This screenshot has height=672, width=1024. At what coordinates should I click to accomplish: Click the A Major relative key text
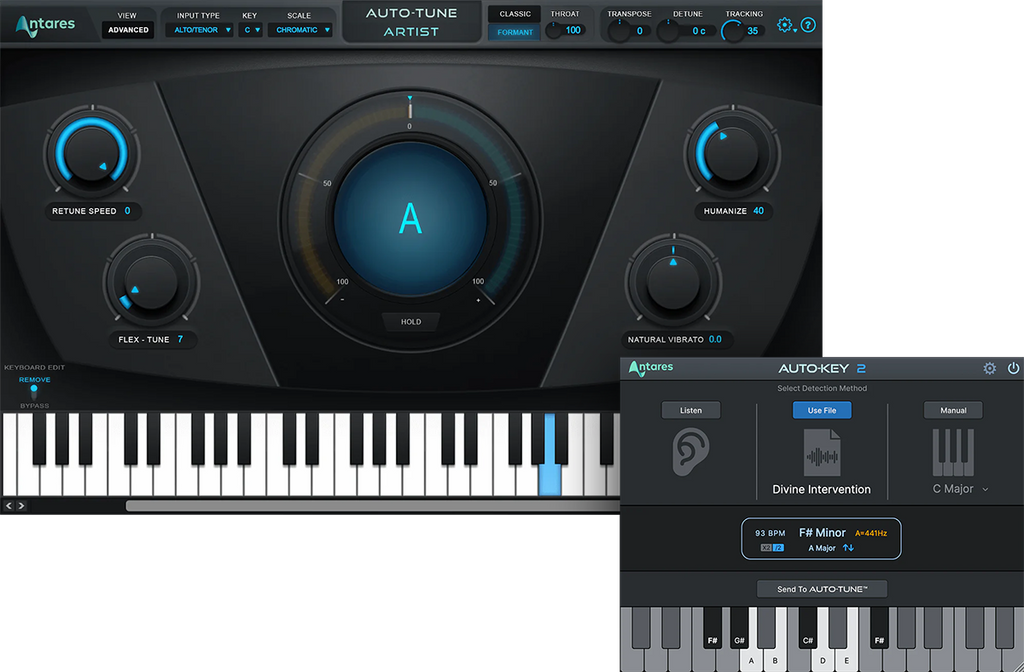(822, 548)
